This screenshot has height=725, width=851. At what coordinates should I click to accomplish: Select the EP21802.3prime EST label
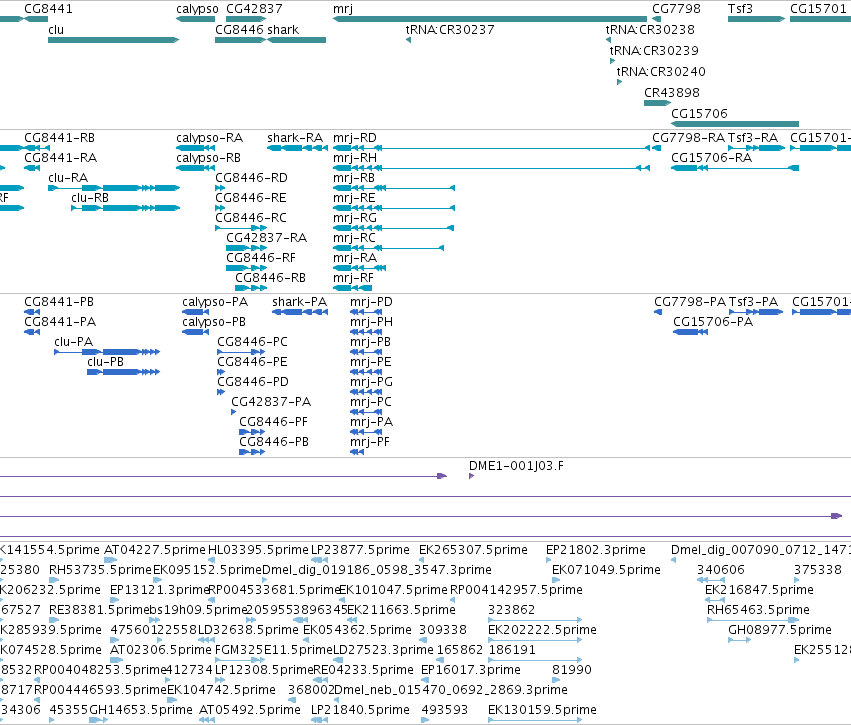tap(596, 550)
